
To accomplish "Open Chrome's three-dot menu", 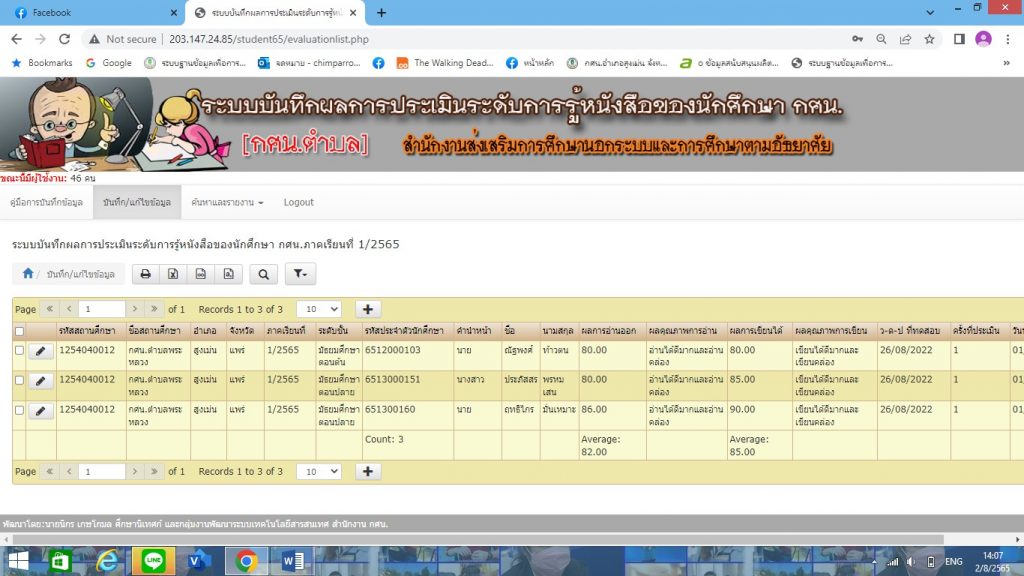I will point(1008,39).
